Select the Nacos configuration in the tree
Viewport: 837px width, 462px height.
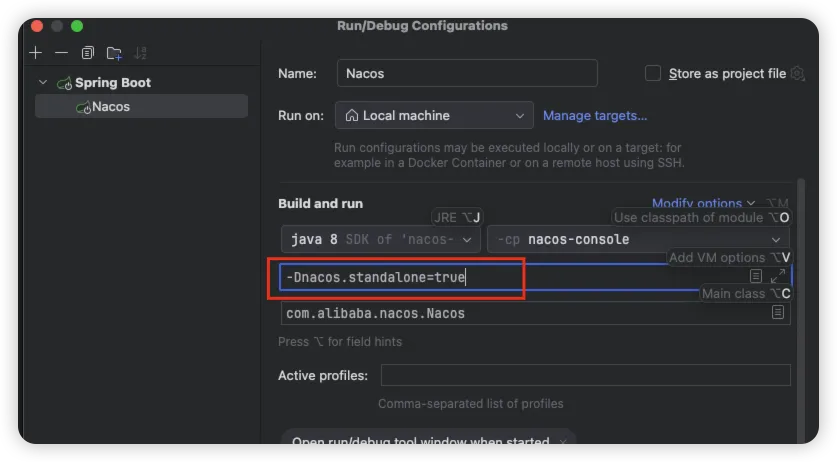(x=111, y=107)
